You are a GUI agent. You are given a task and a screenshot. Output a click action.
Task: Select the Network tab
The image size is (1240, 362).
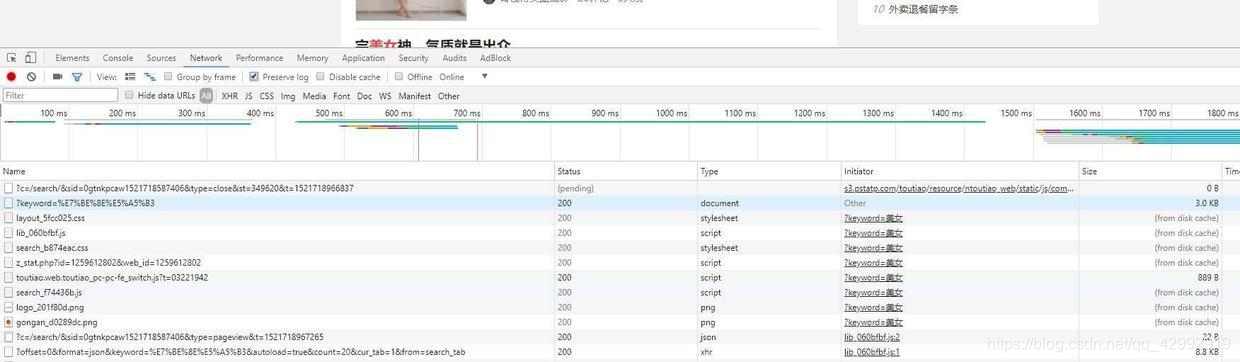coord(206,58)
